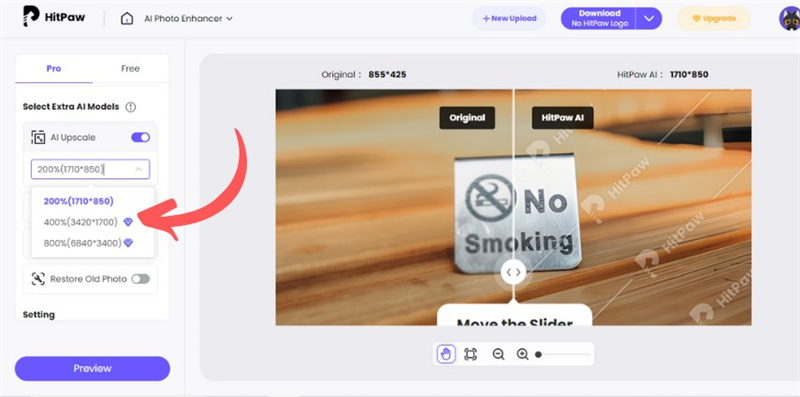This screenshot has height=397, width=800.
Task: Click the HitPaw AI 1710*850 size text
Action: [663, 75]
